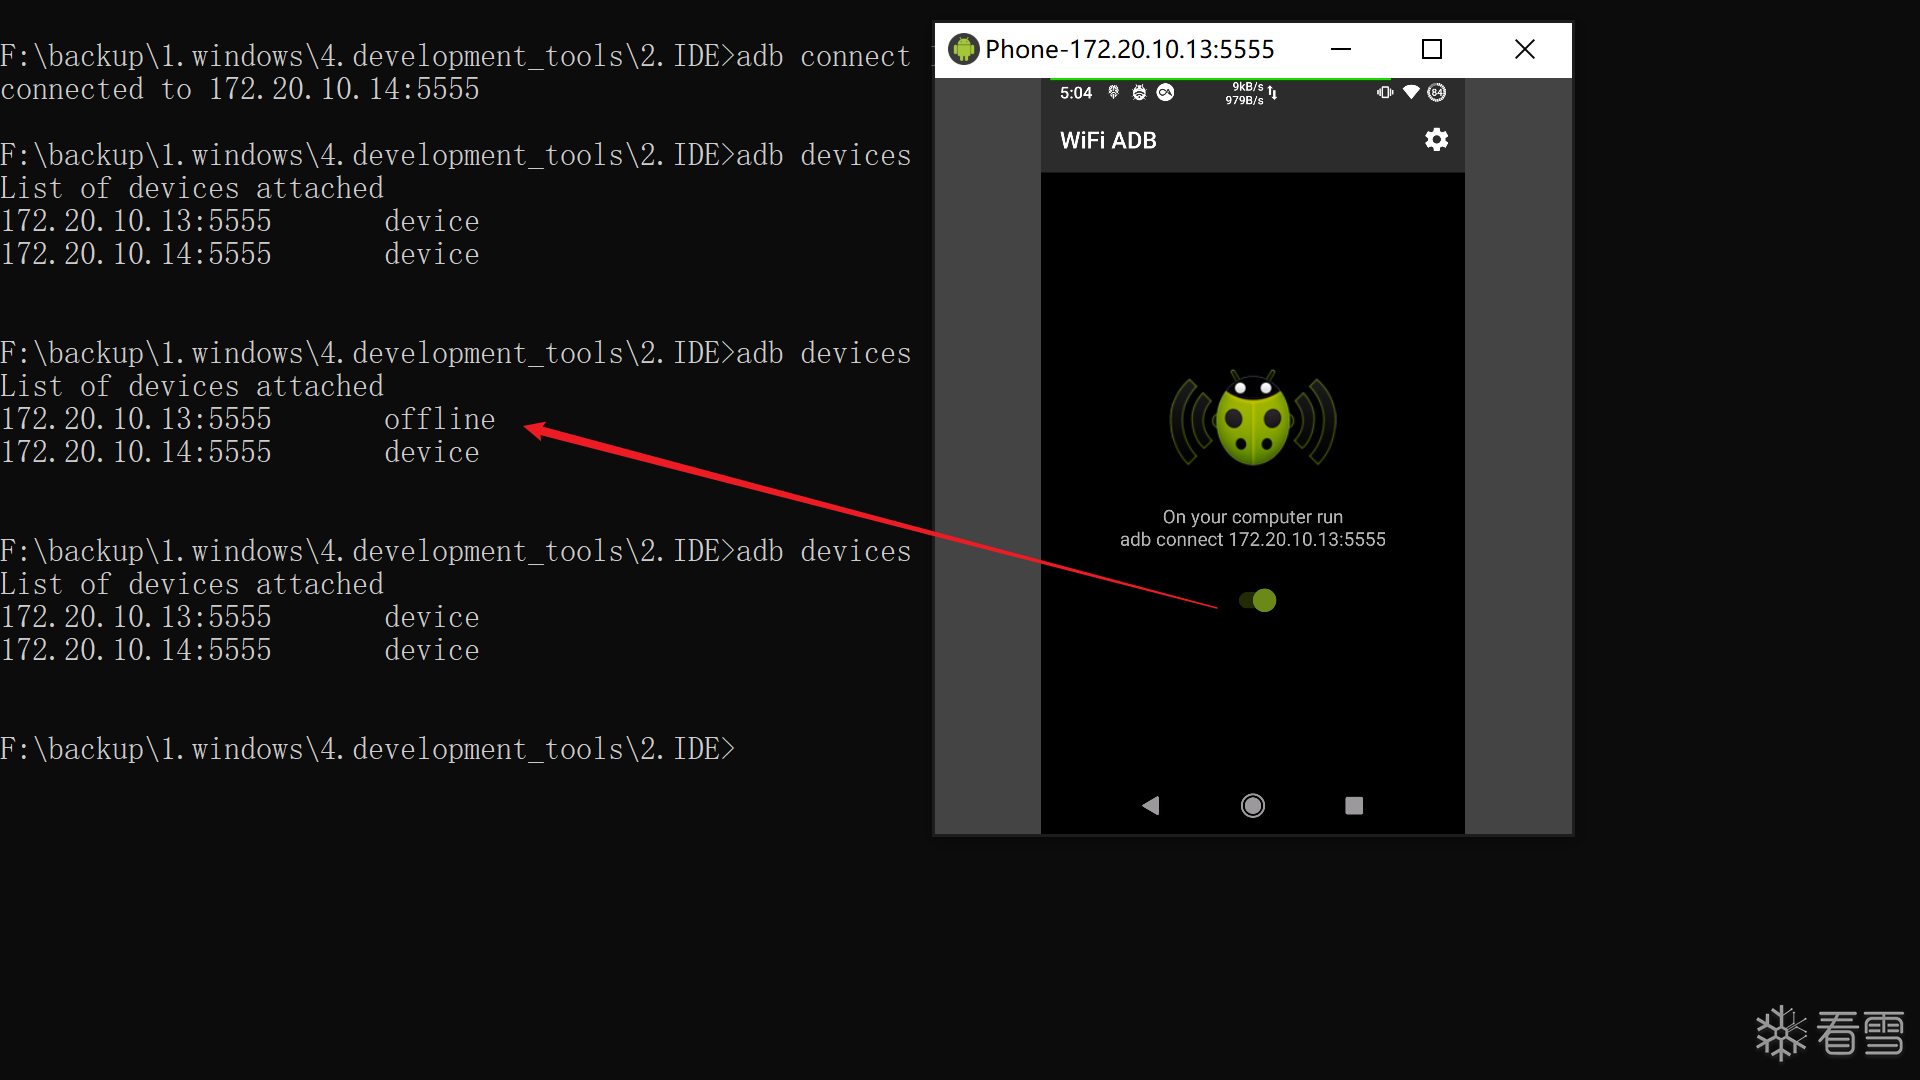Click the vibrate mode status icon

[x=1384, y=92]
